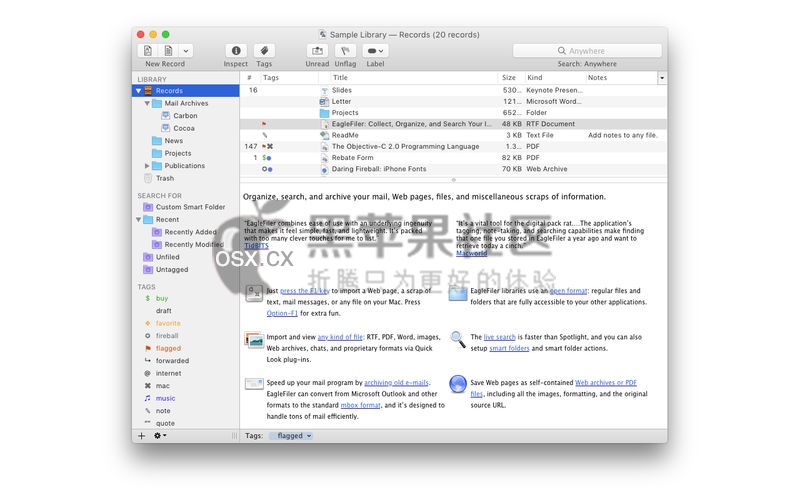Select Daring Fireball: iPhone Fonts record
Screen dimensions: 800x500
pyautogui.click(x=453, y=169)
